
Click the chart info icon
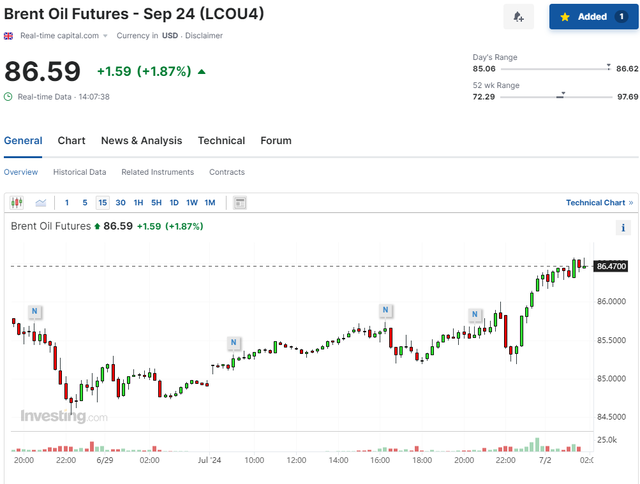pos(623,229)
